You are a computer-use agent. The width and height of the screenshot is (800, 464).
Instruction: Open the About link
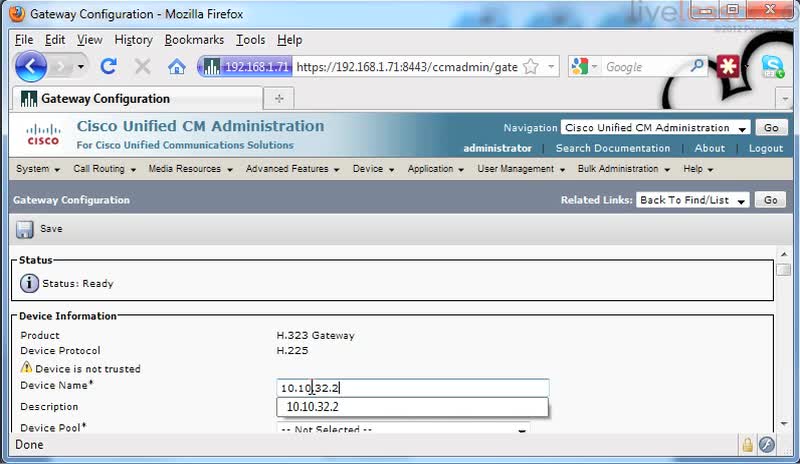click(x=709, y=148)
